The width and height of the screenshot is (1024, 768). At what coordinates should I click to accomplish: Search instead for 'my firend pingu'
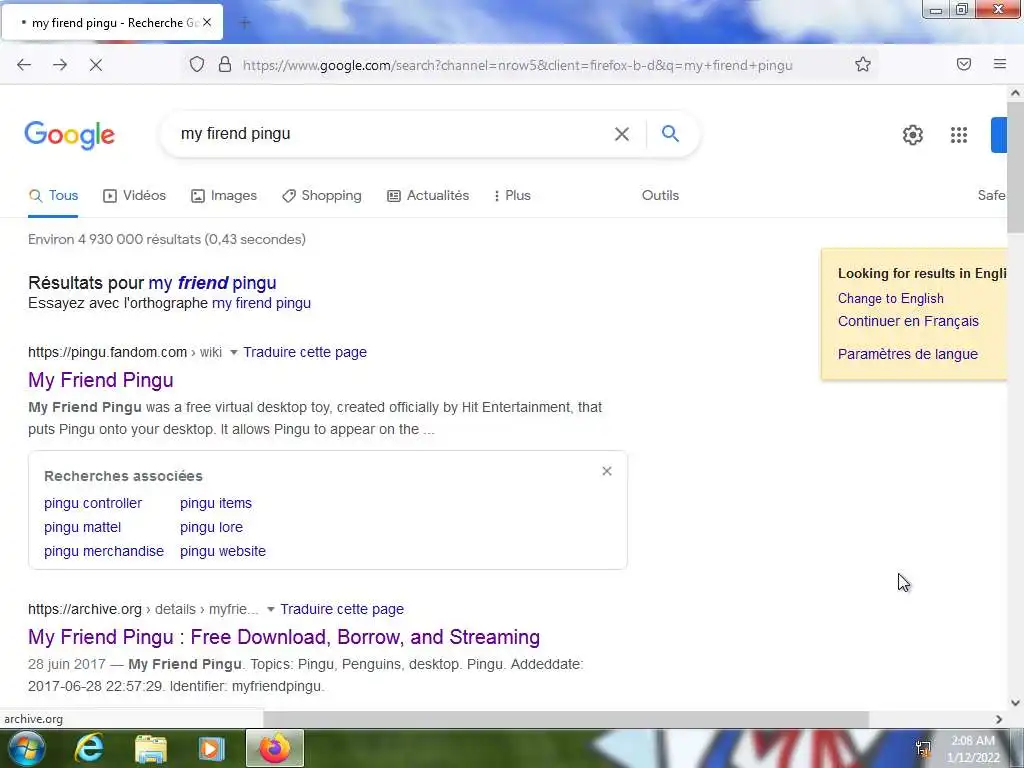click(x=261, y=303)
